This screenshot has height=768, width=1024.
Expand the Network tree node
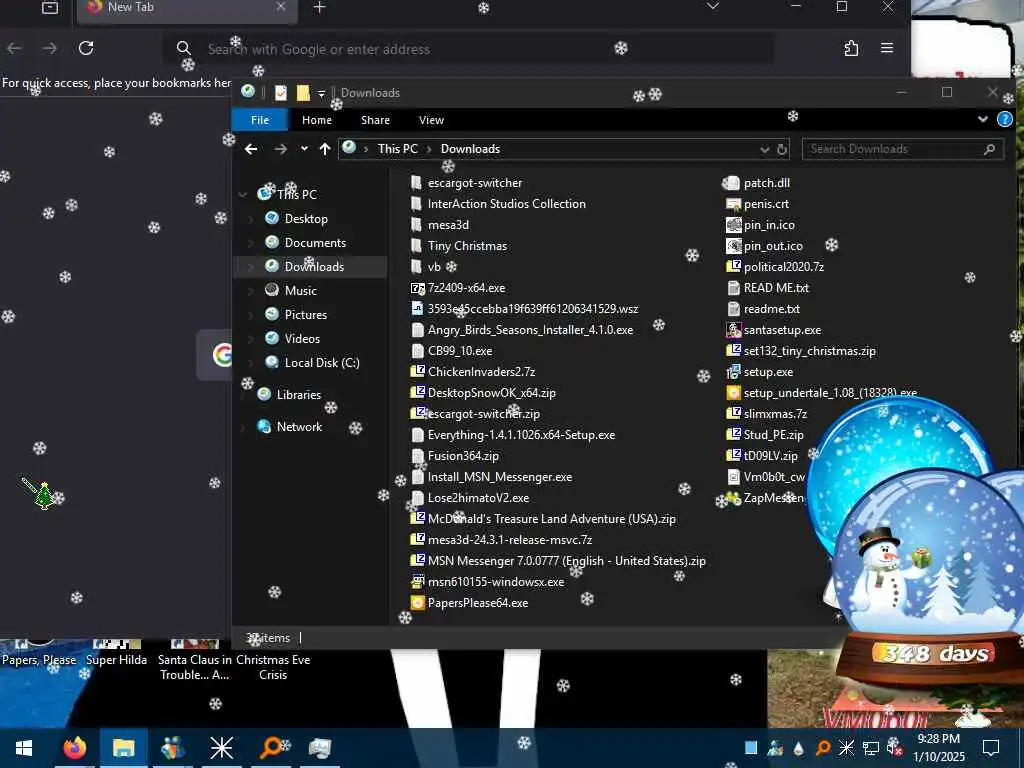tap(243, 427)
